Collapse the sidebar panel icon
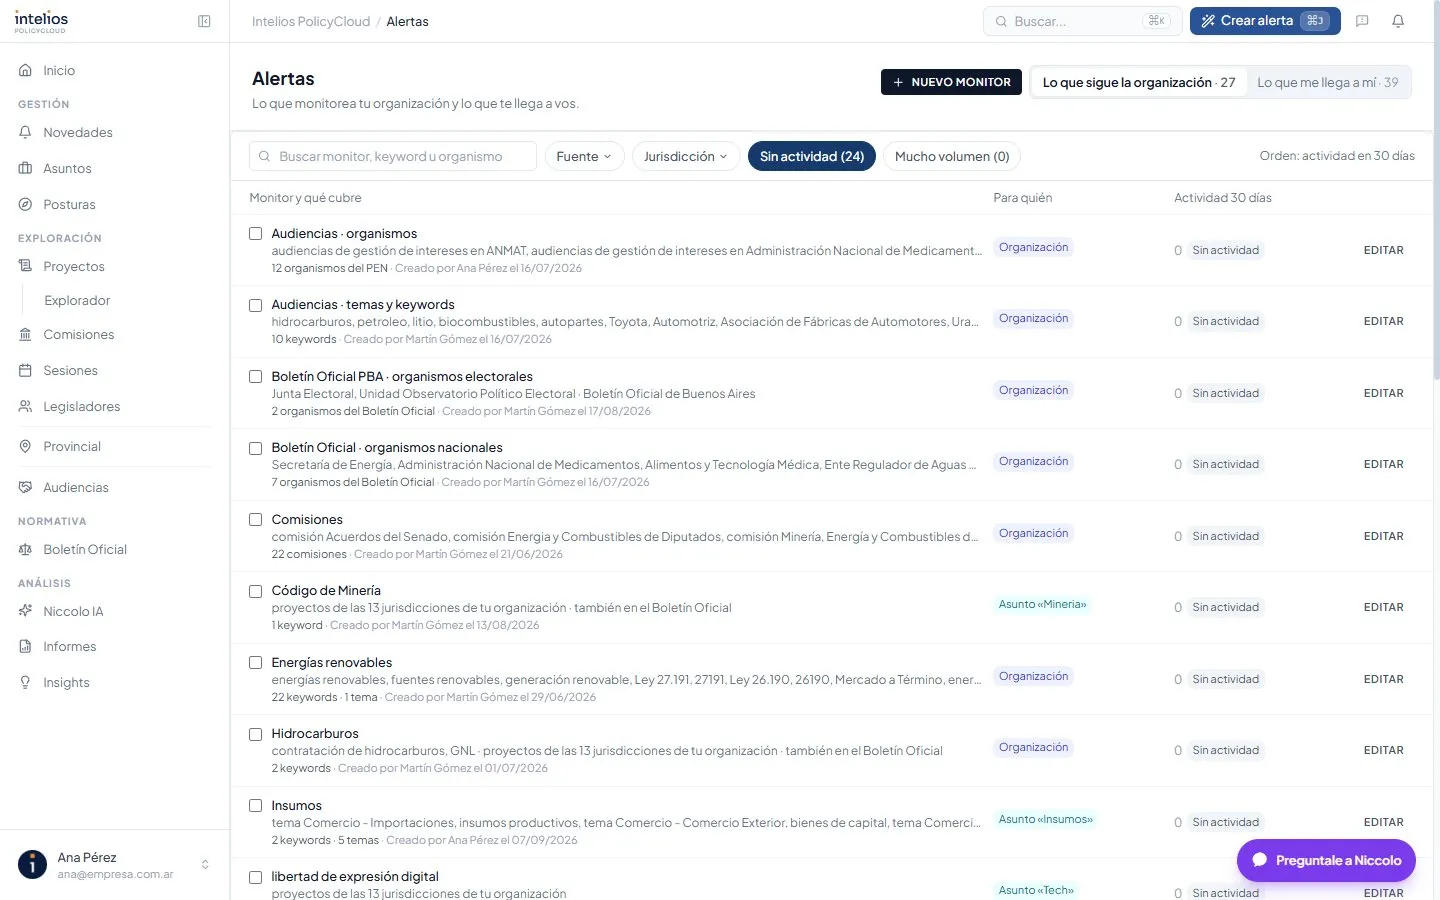This screenshot has height=900, width=1440. pos(204,21)
